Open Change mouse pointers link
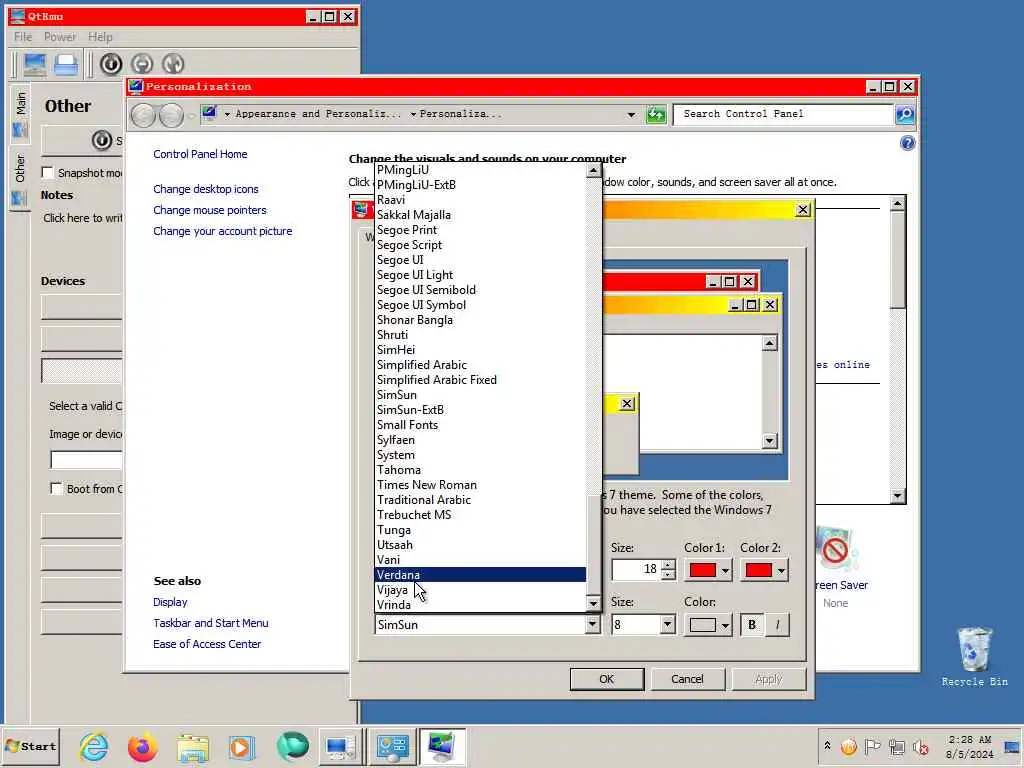Image resolution: width=1024 pixels, height=768 pixels. coord(210,210)
